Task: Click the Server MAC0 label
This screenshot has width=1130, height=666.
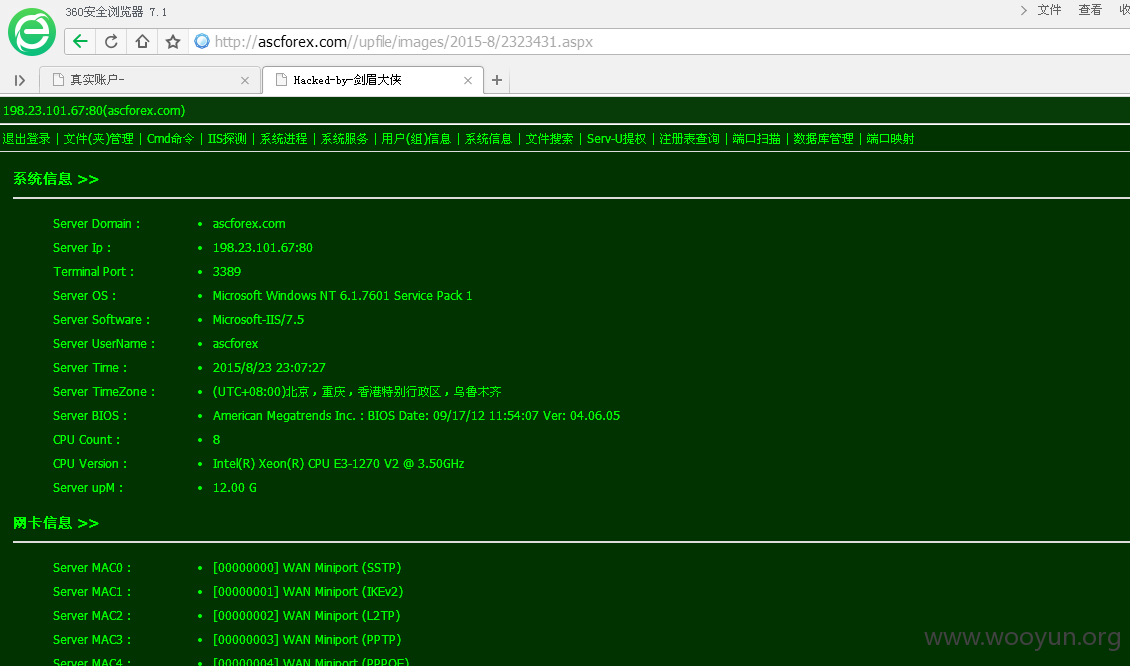Action: tap(92, 568)
